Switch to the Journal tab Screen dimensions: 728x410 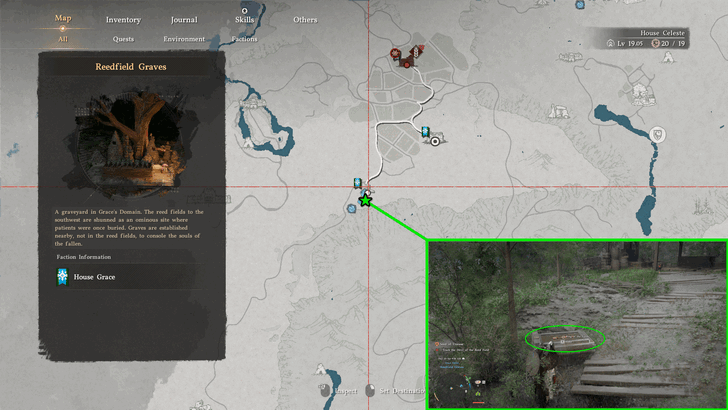point(183,20)
